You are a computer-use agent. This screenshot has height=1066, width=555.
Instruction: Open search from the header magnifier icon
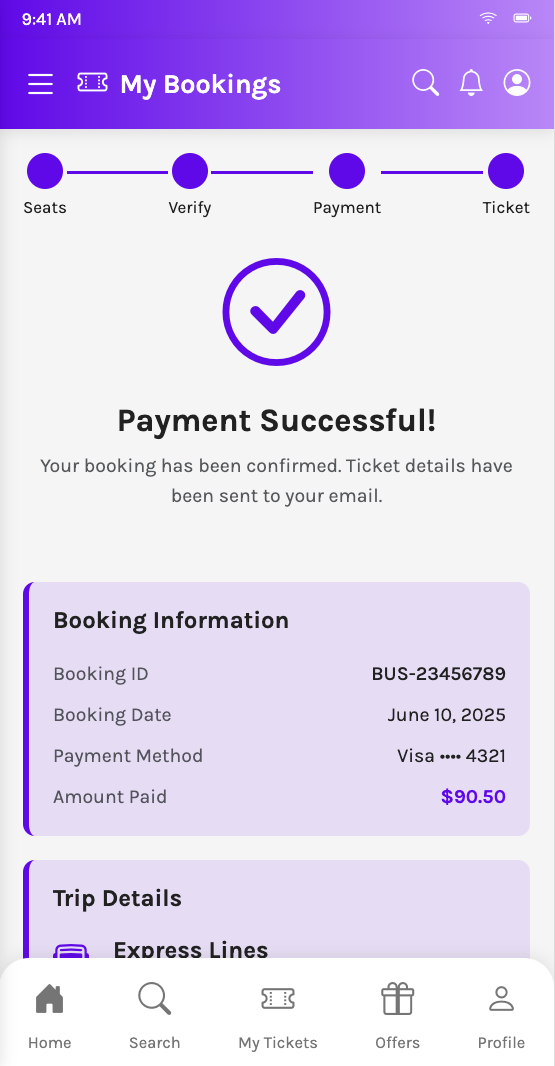click(x=426, y=83)
